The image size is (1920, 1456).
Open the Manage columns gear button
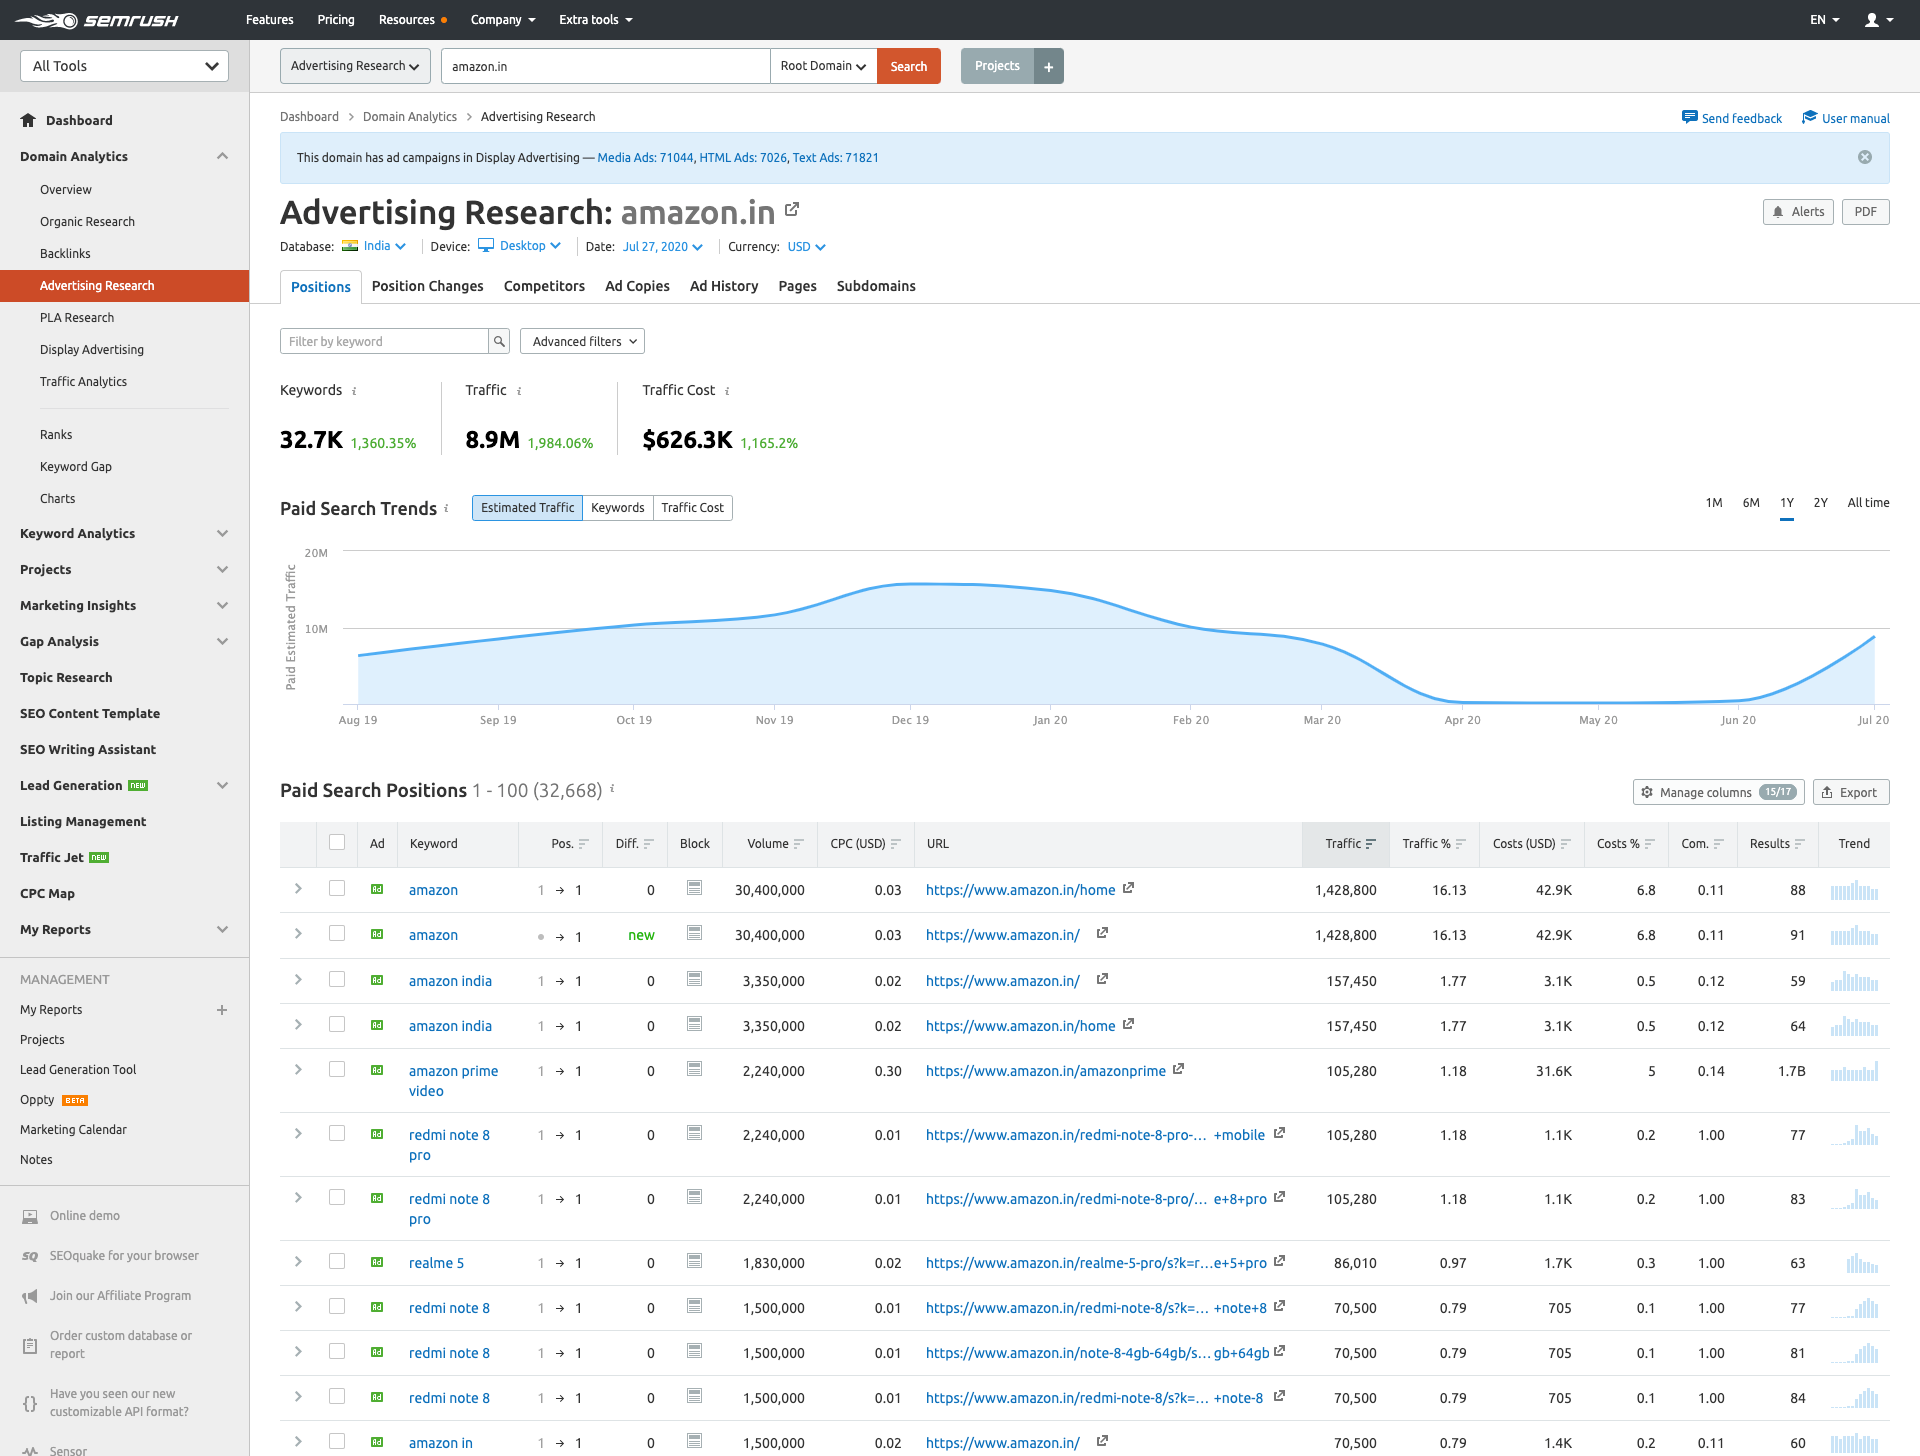[1718, 792]
